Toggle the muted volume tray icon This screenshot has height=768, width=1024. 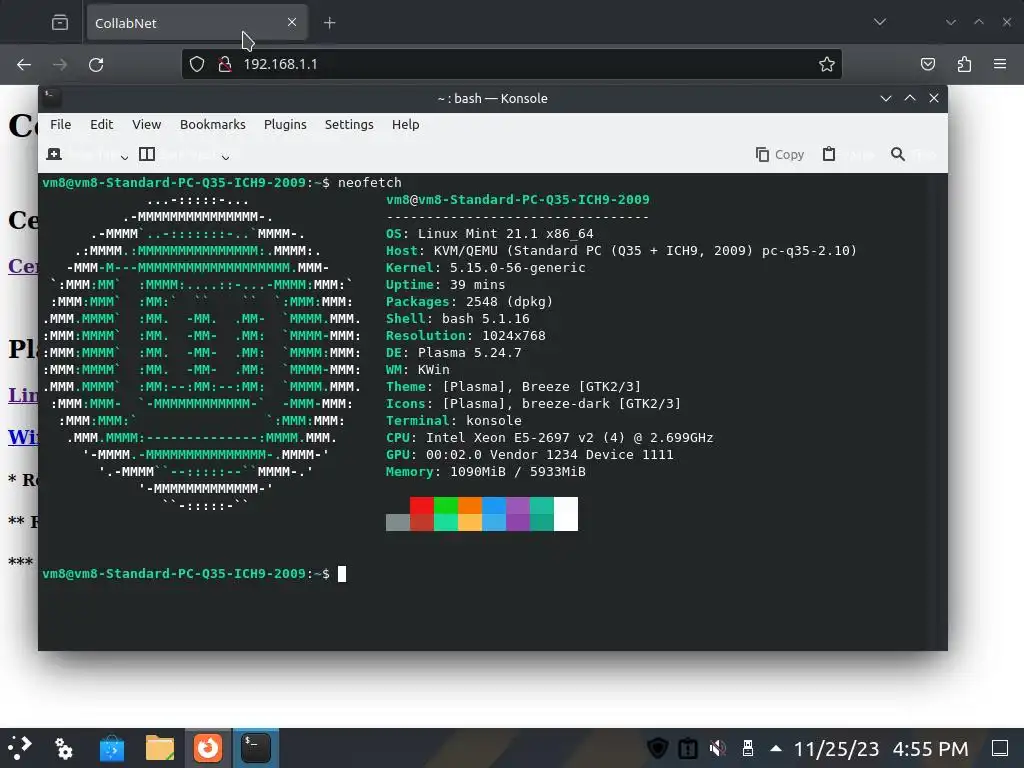[x=718, y=748]
